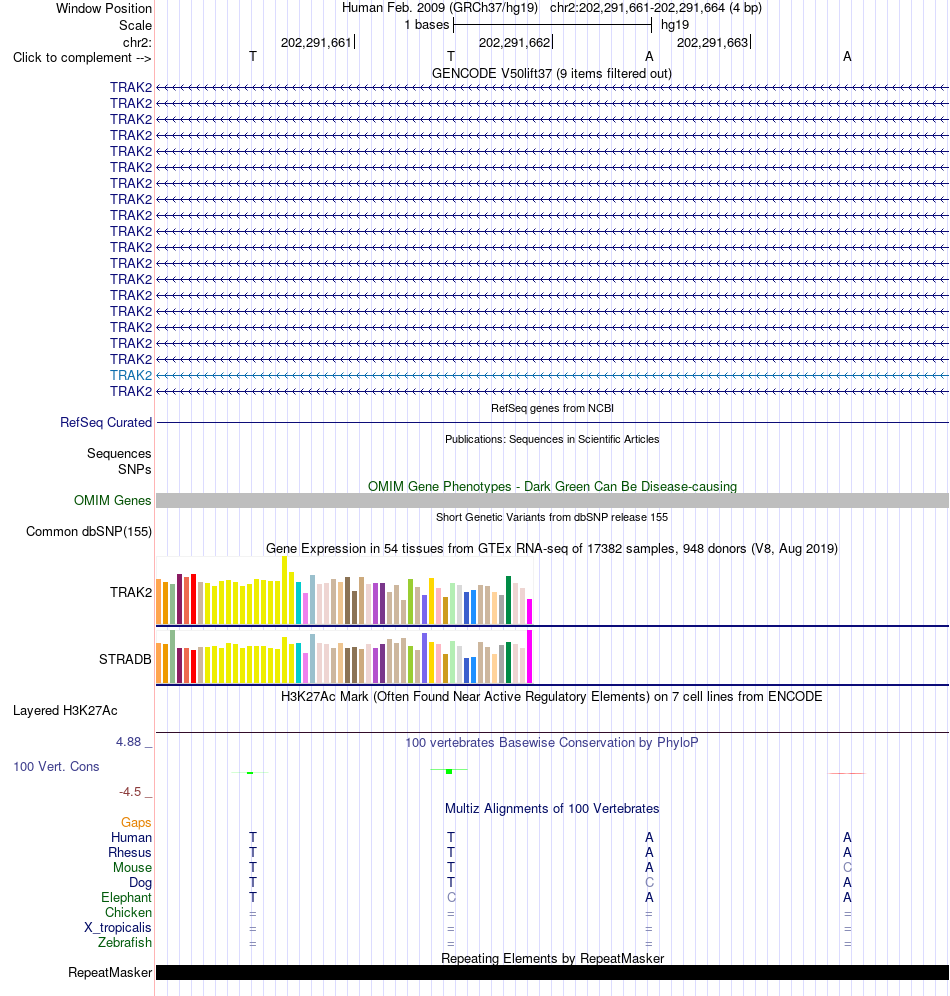Image resolution: width=950 pixels, height=996 pixels.
Task: Click the '100 Vert. Cons' side label
Action: 57,767
